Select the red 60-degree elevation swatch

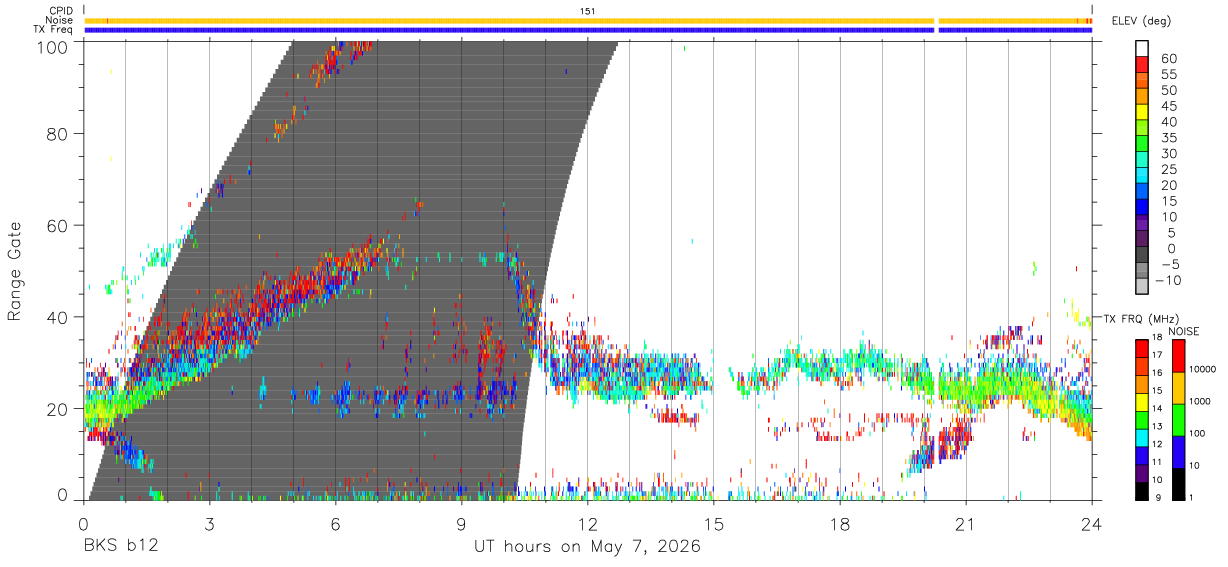[1142, 64]
